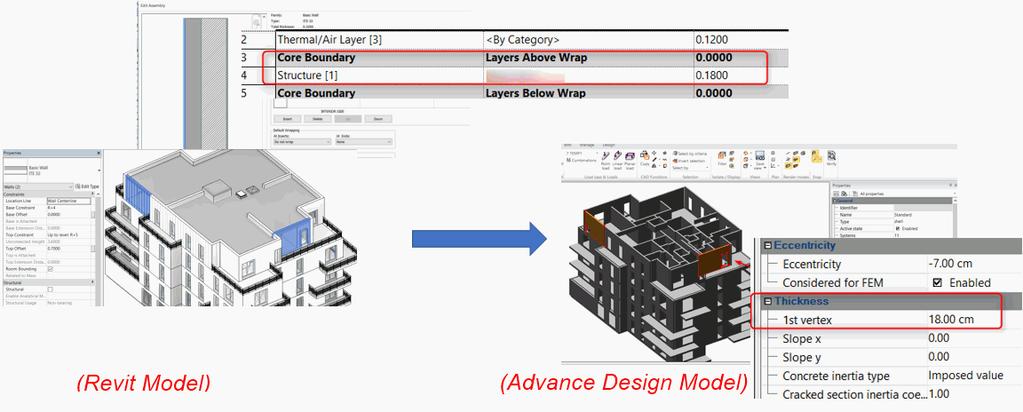The height and width of the screenshot is (412, 1023).
Task: Open the load case dropdown above Combinations
Action: point(582,153)
